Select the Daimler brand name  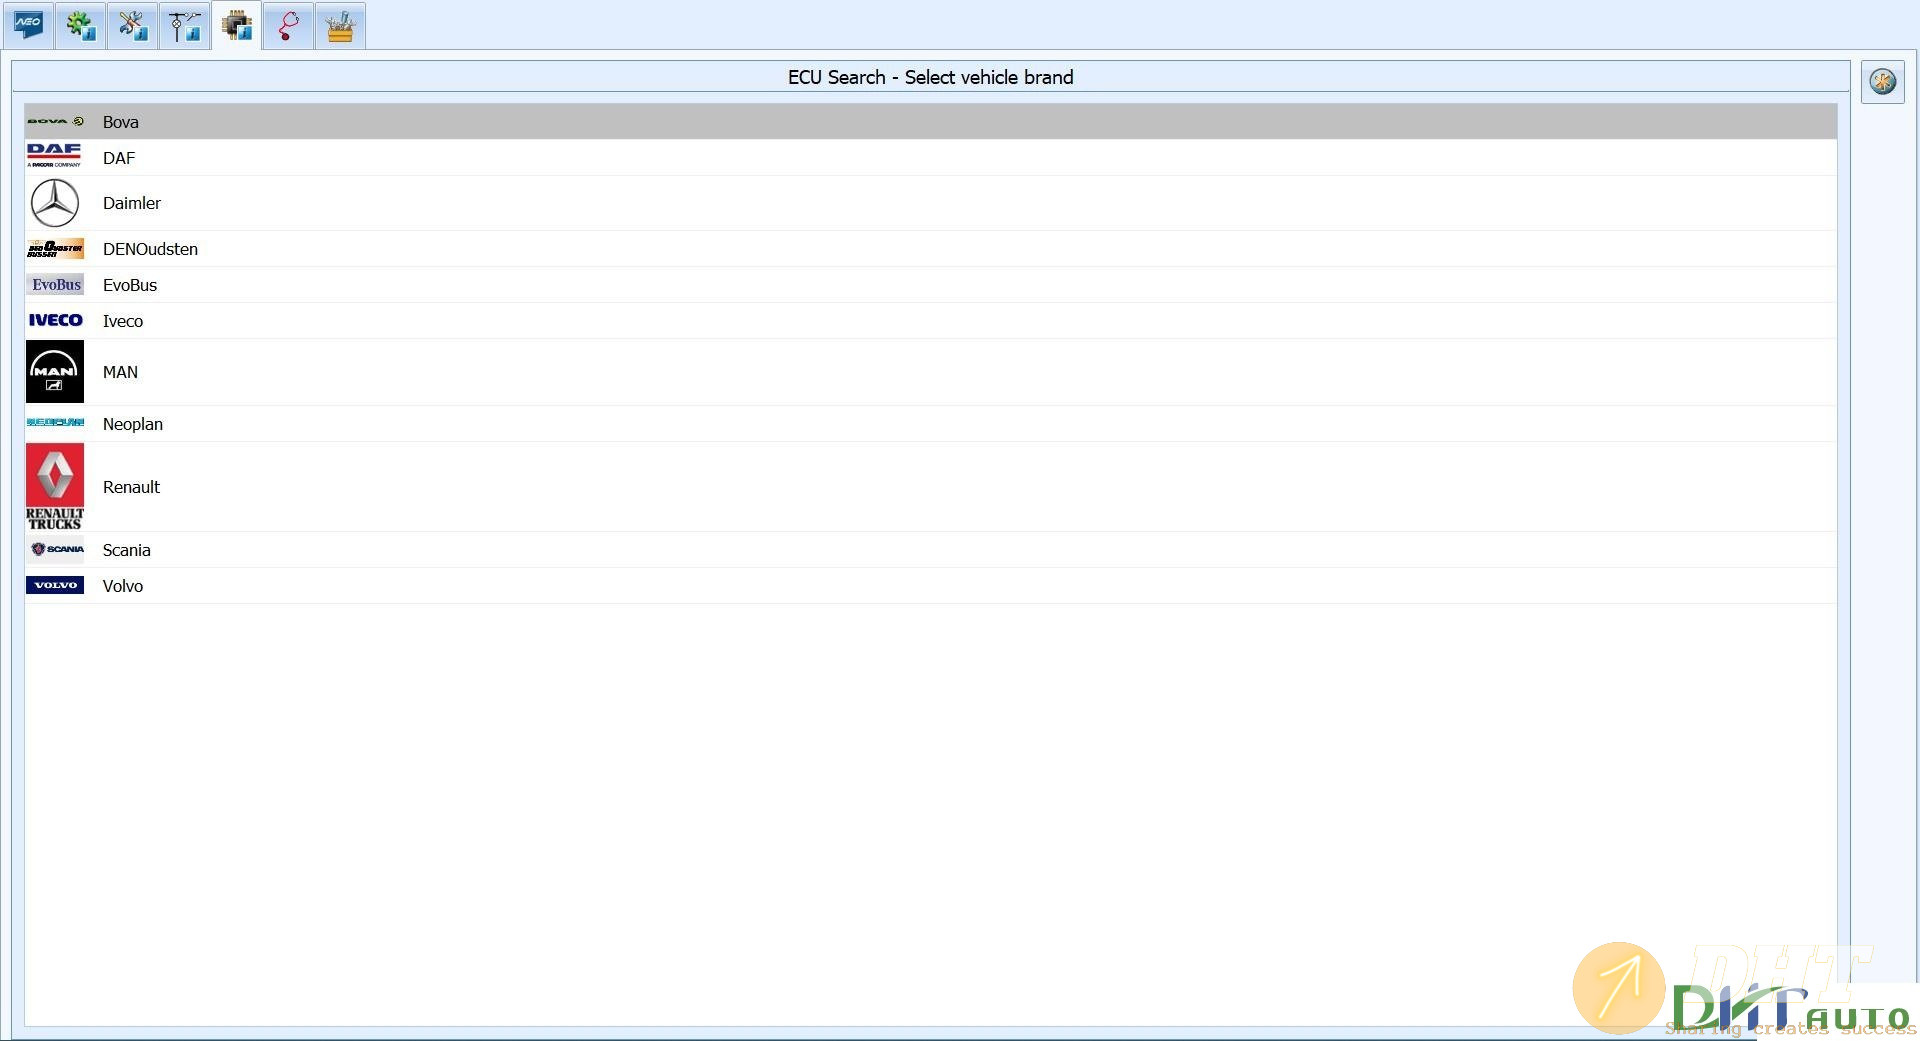click(132, 203)
